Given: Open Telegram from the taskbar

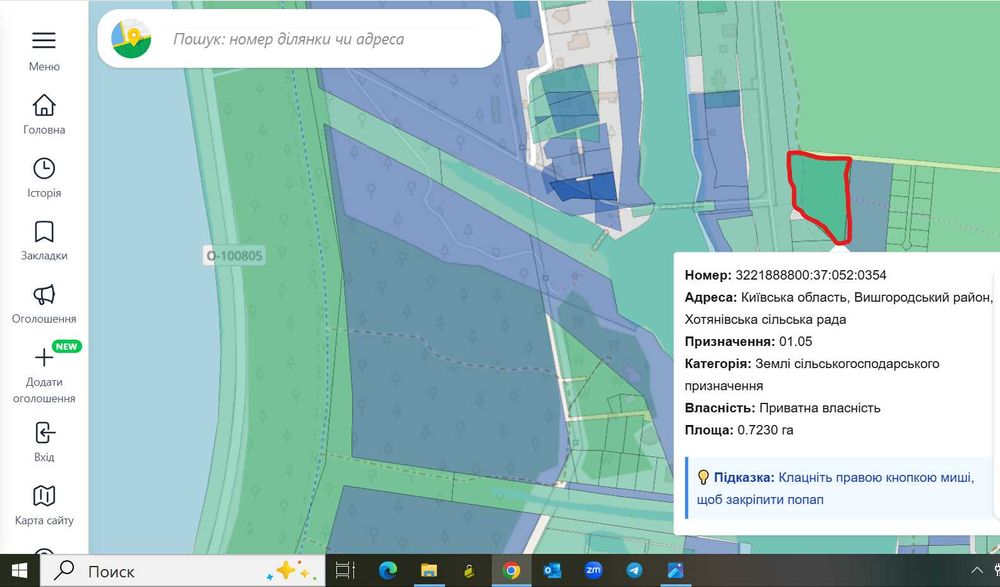Looking at the screenshot, I should point(634,570).
